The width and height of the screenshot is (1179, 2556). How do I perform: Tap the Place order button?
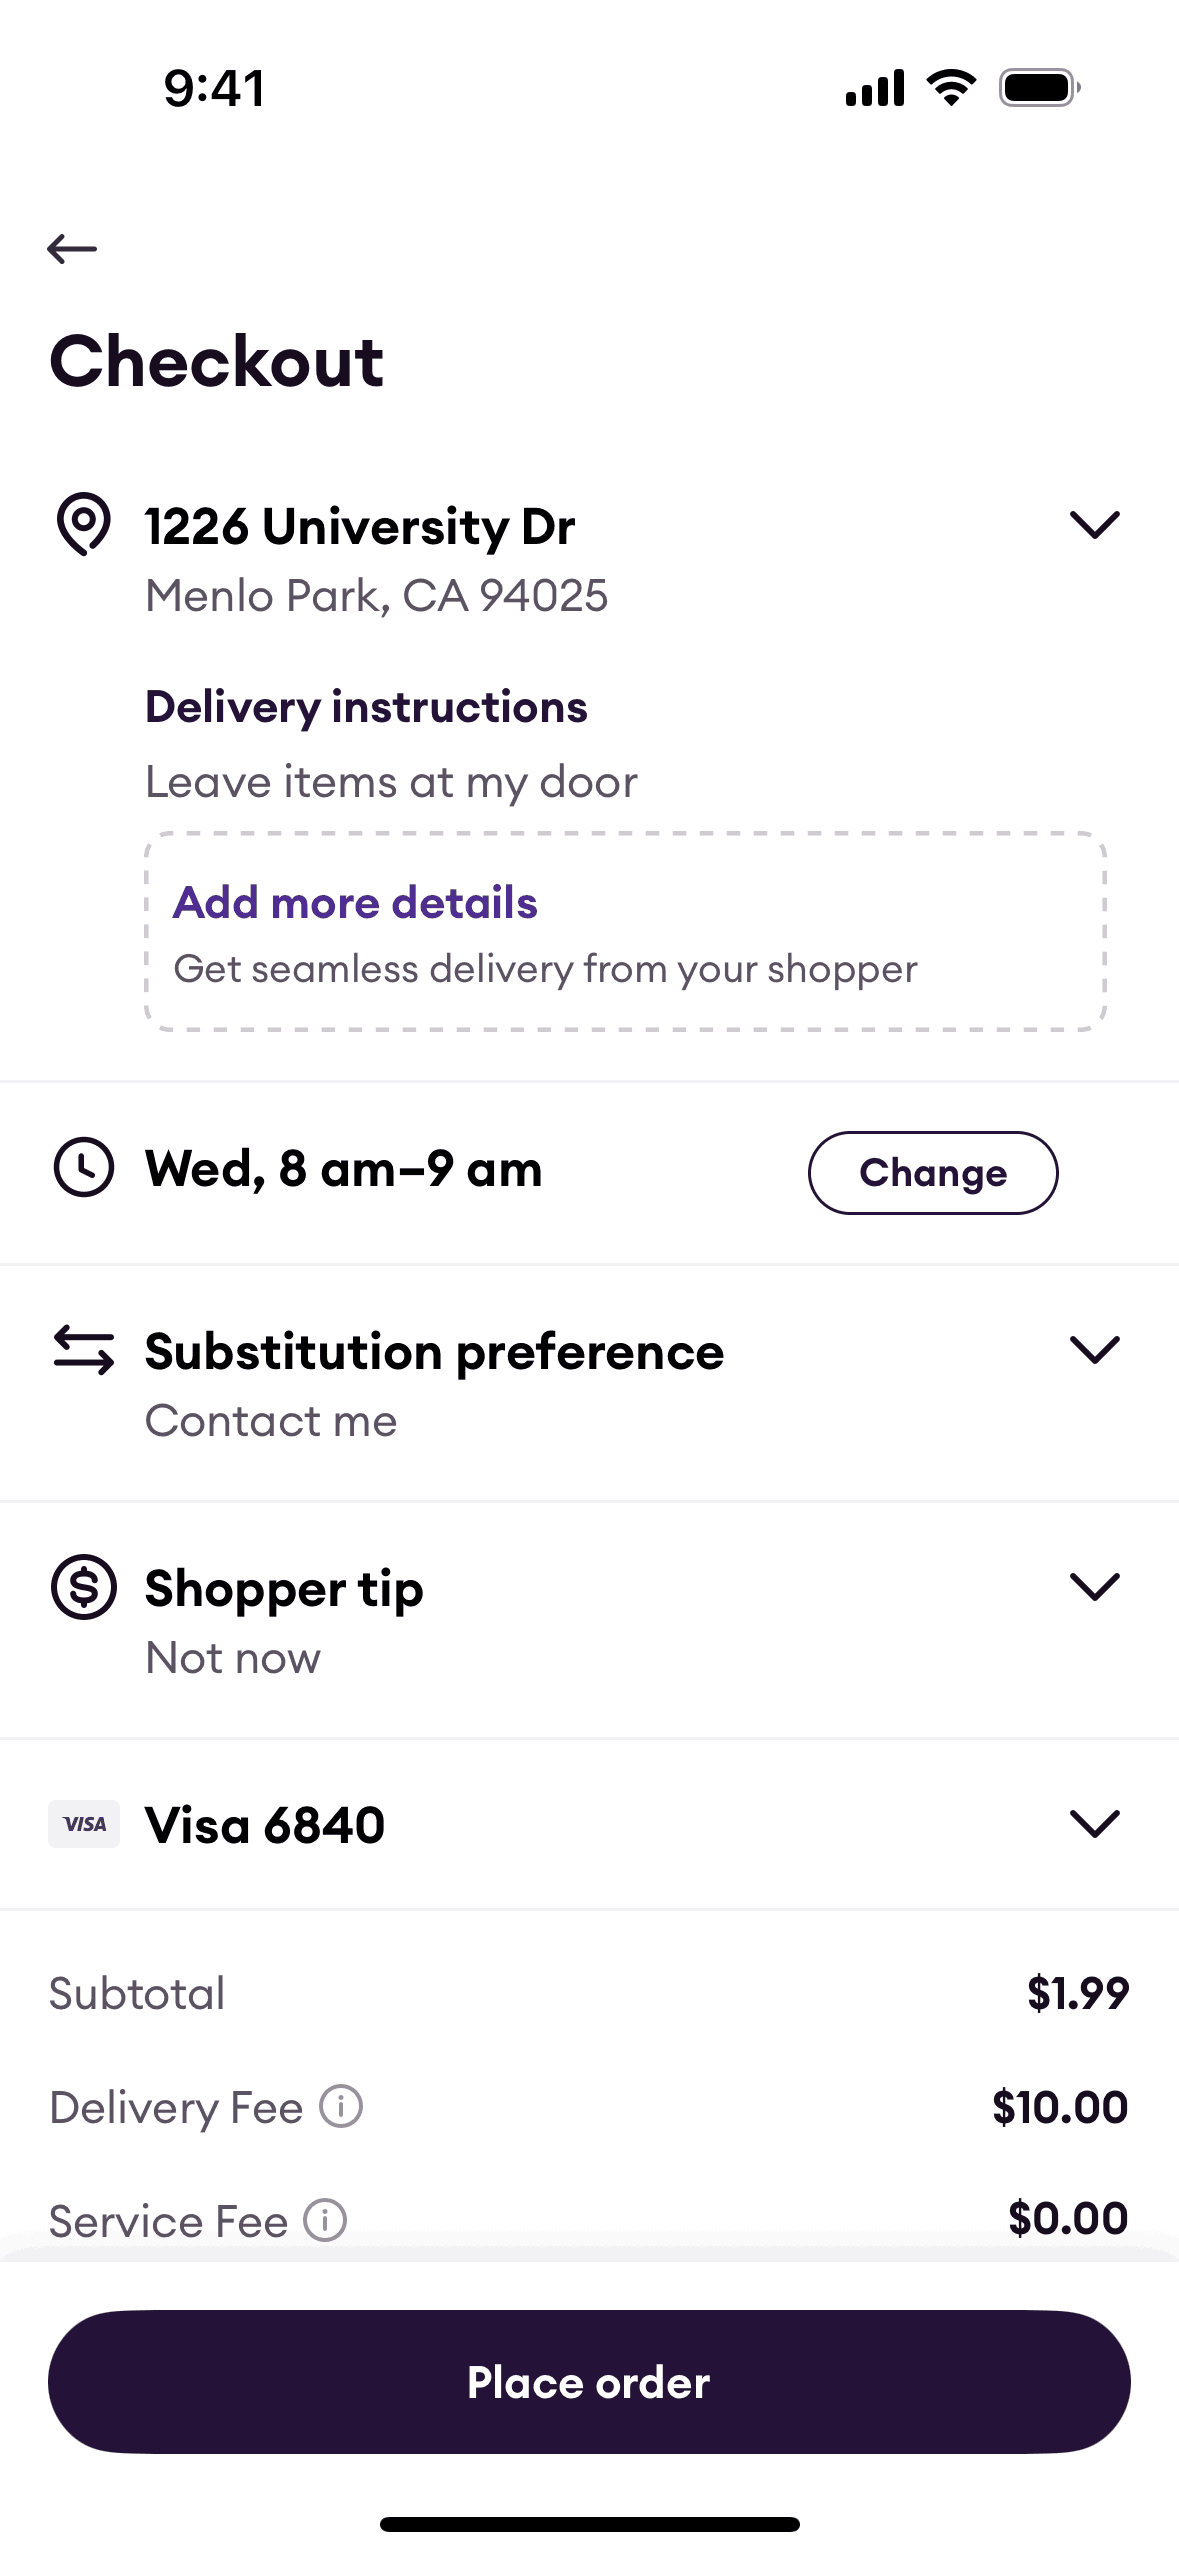[x=589, y=2382]
